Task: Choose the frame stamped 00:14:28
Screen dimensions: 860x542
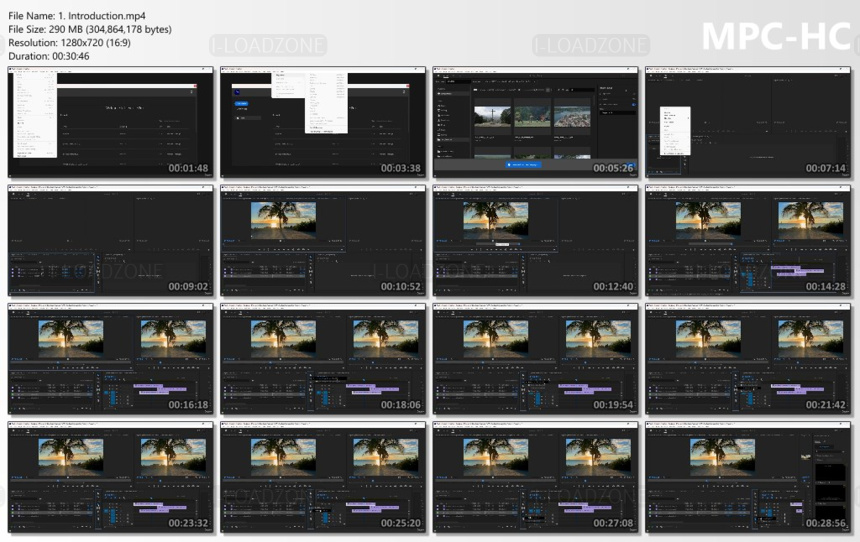Action: point(748,241)
